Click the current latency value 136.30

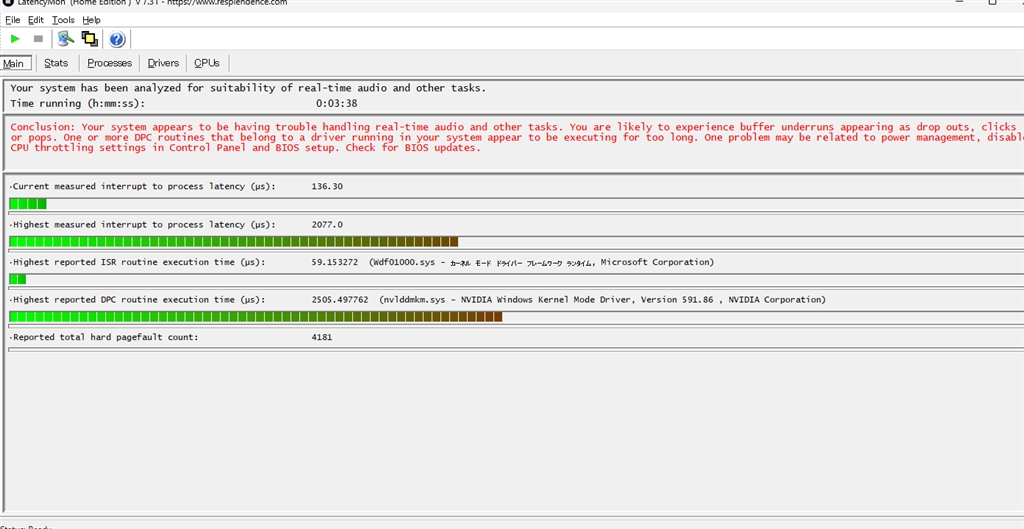click(327, 186)
